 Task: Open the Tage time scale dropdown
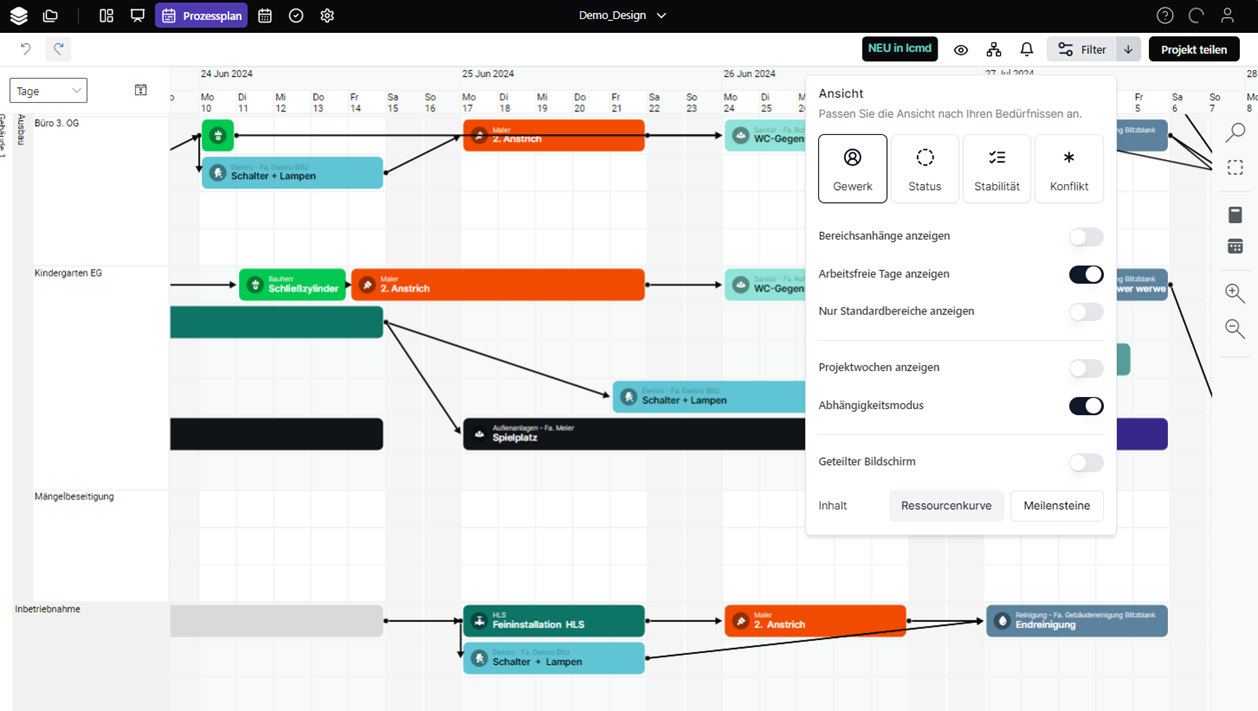click(48, 91)
